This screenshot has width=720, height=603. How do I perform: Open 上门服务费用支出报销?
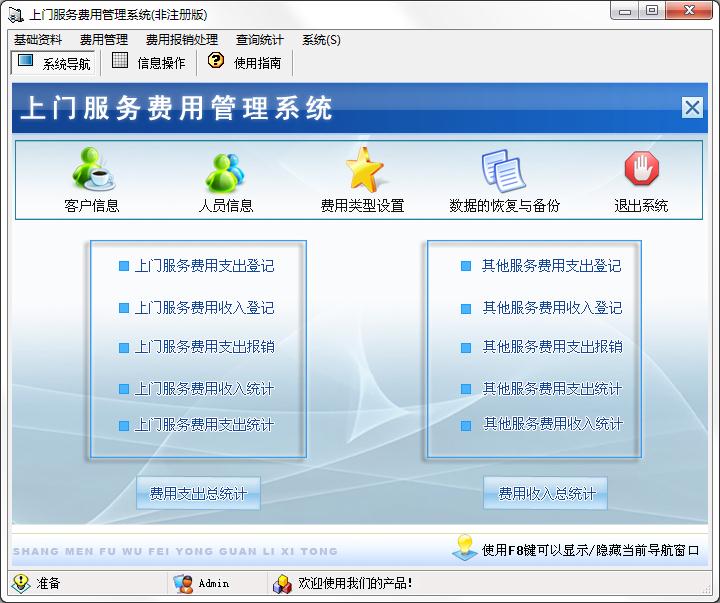tap(204, 347)
